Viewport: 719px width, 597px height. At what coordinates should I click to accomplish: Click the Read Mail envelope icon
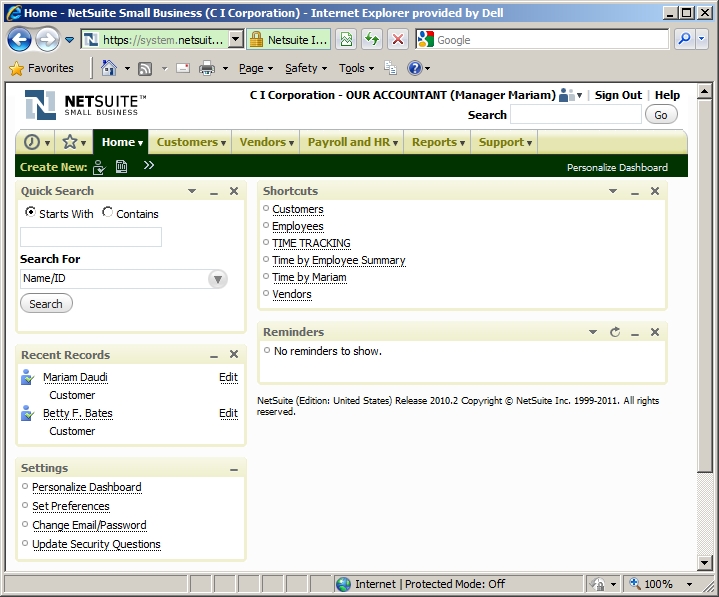click(x=183, y=68)
